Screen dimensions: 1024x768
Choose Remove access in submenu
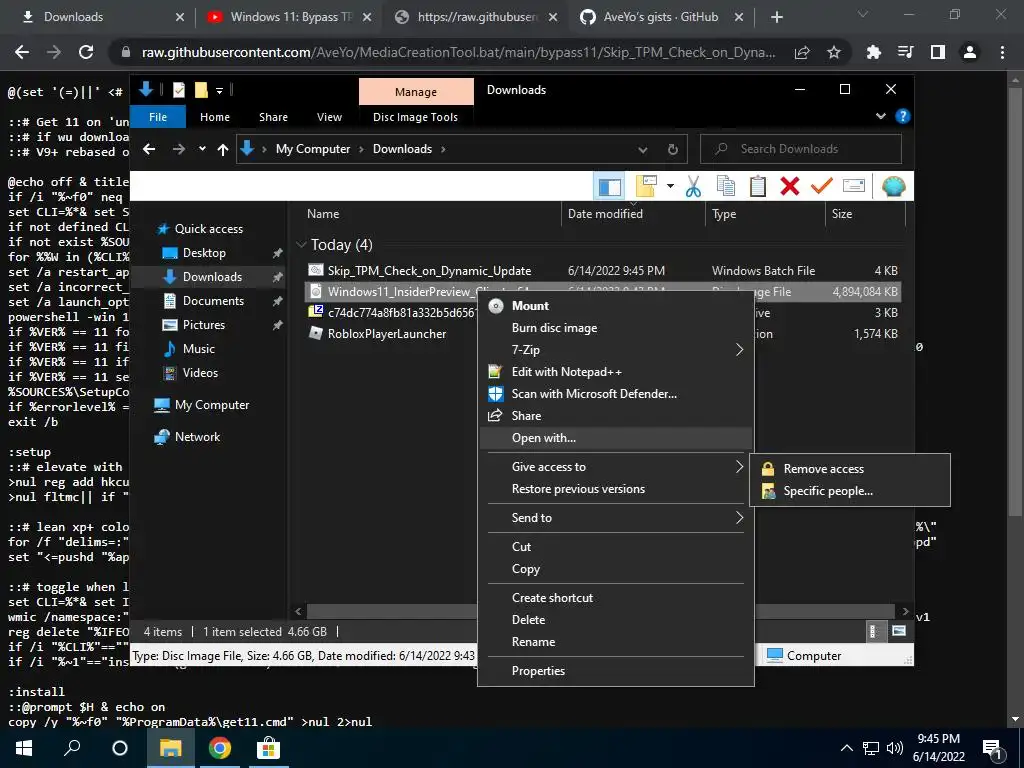pos(824,469)
